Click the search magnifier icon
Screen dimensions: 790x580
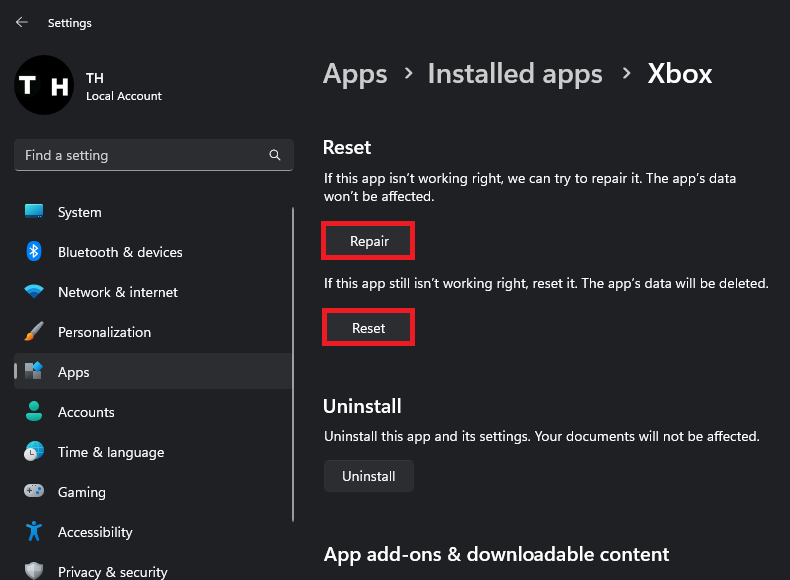275,156
